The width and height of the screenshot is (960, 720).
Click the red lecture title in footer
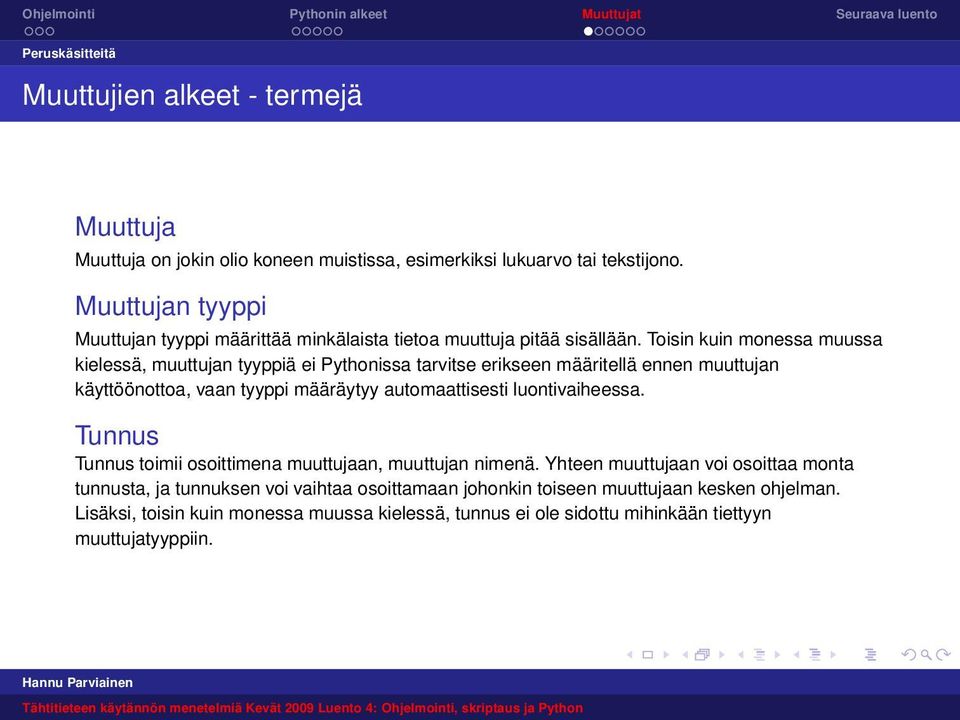302,708
